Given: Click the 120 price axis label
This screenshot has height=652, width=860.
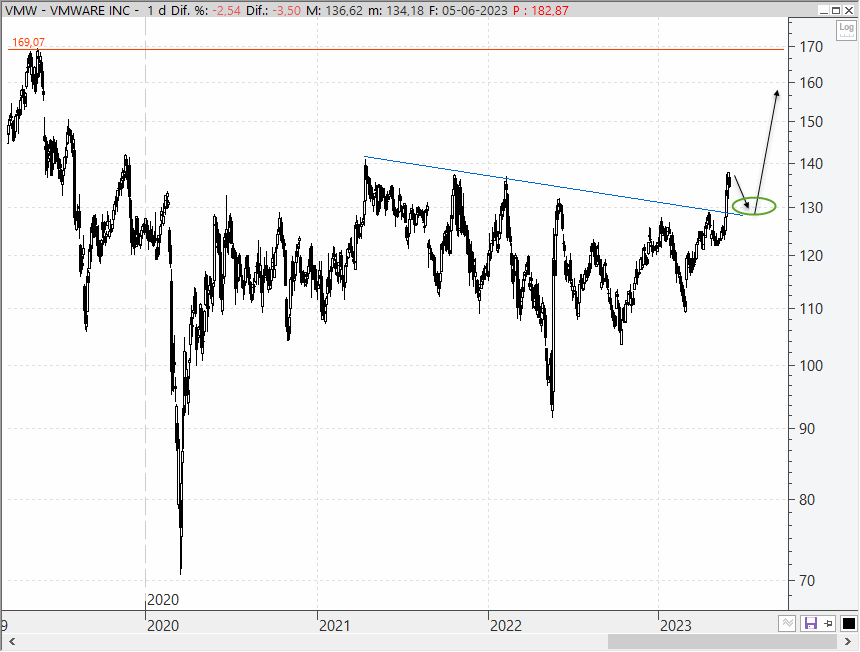Looking at the screenshot, I should click(x=811, y=256).
